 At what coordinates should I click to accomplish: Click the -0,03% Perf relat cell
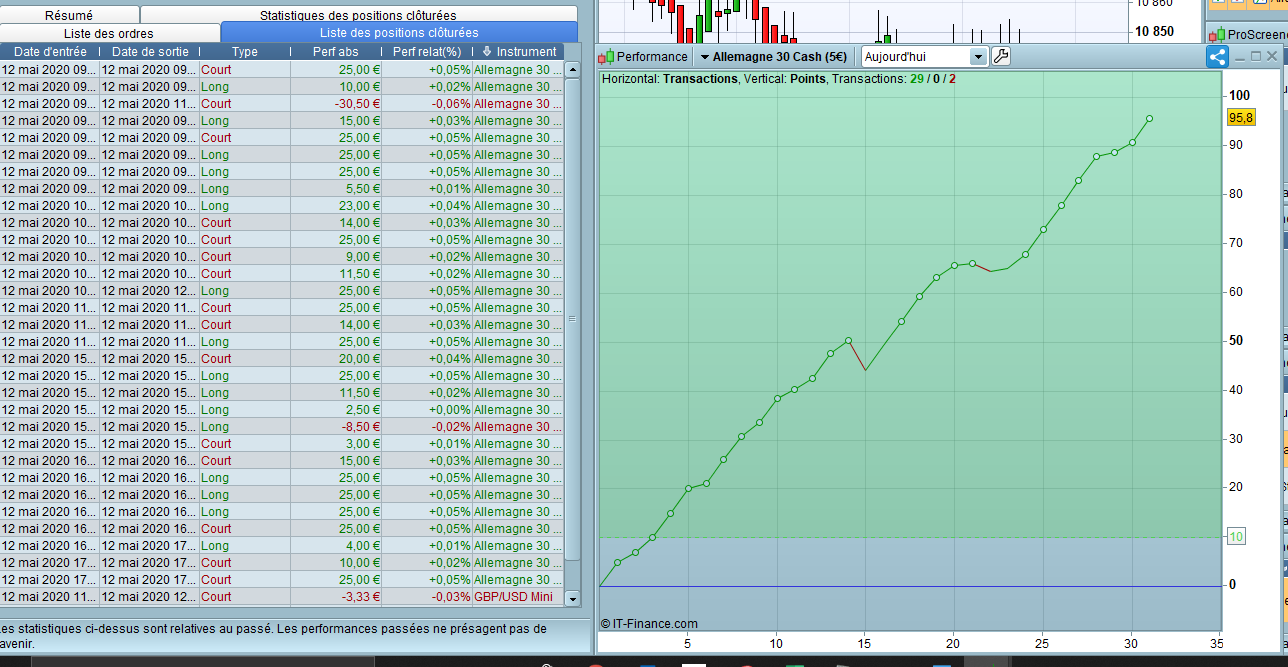tap(427, 597)
